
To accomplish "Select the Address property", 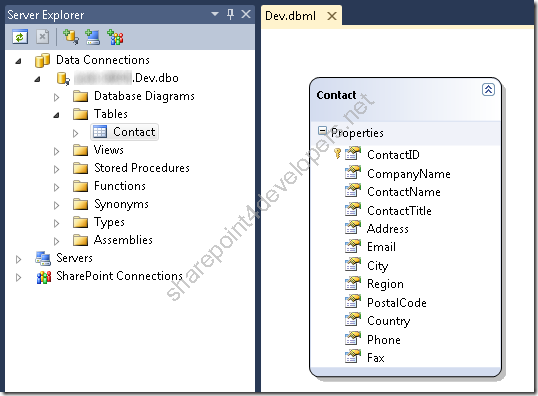I will (x=388, y=229).
